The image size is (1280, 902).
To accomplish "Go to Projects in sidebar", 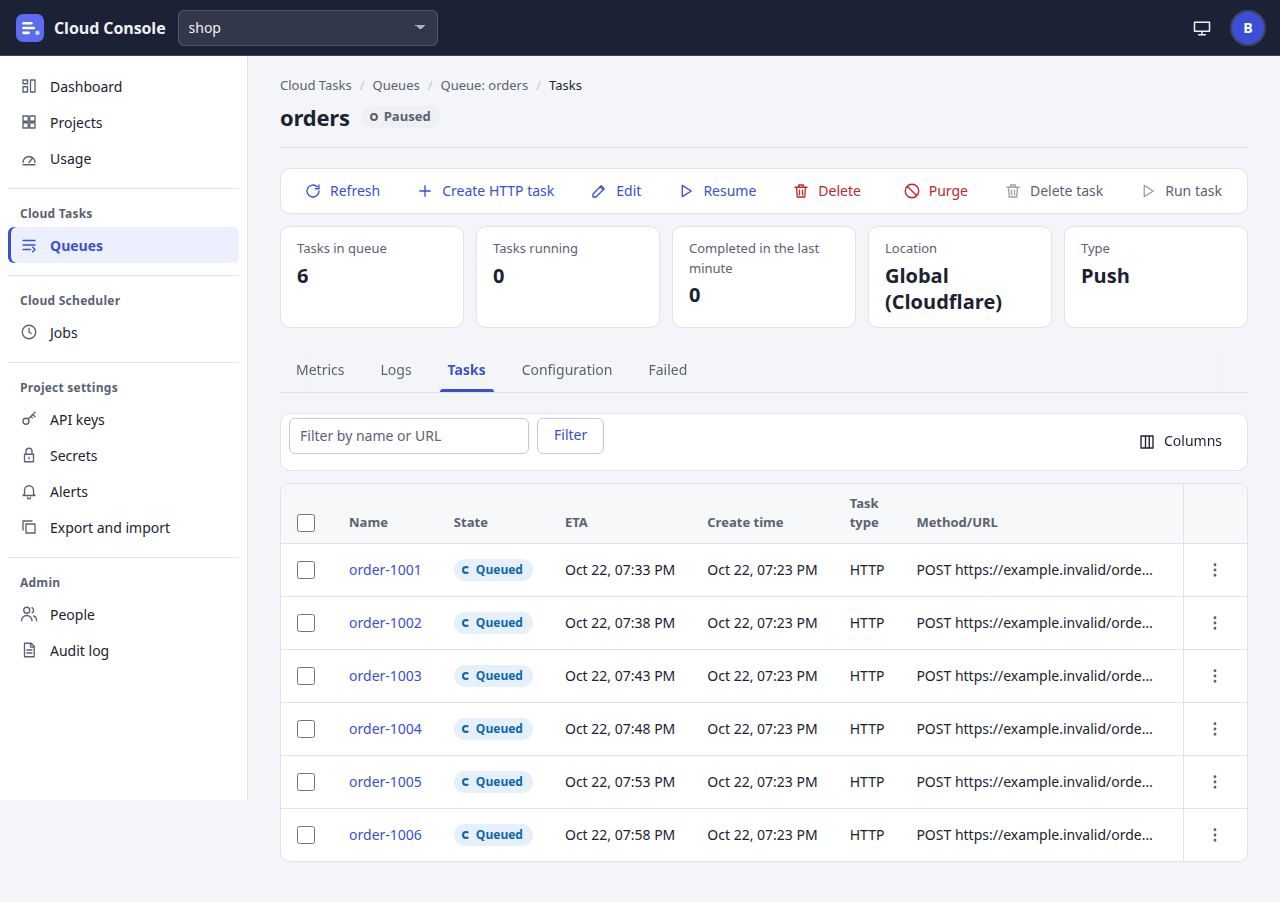I will point(123,123).
